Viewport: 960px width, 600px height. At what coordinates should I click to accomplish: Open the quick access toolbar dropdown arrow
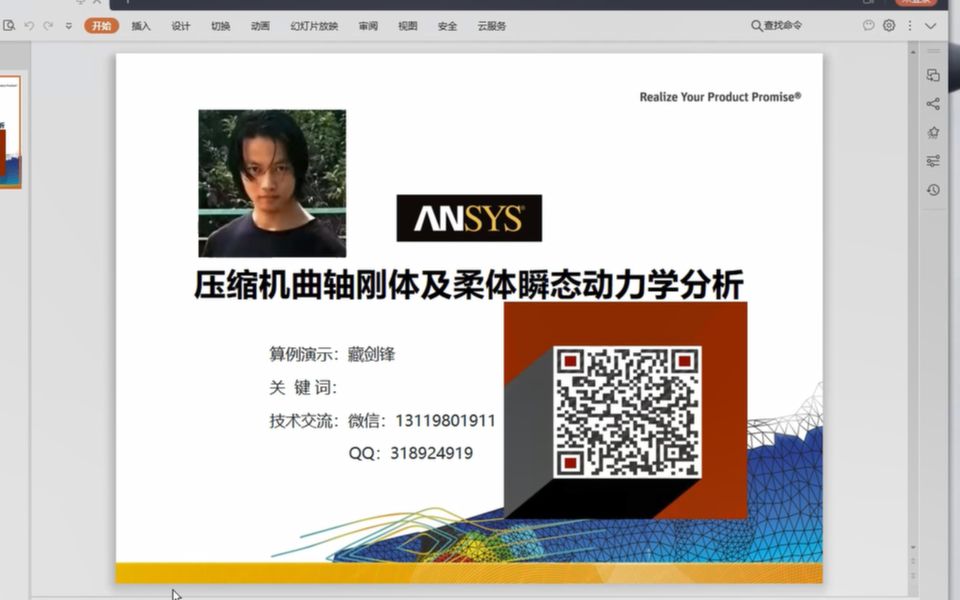click(x=69, y=25)
